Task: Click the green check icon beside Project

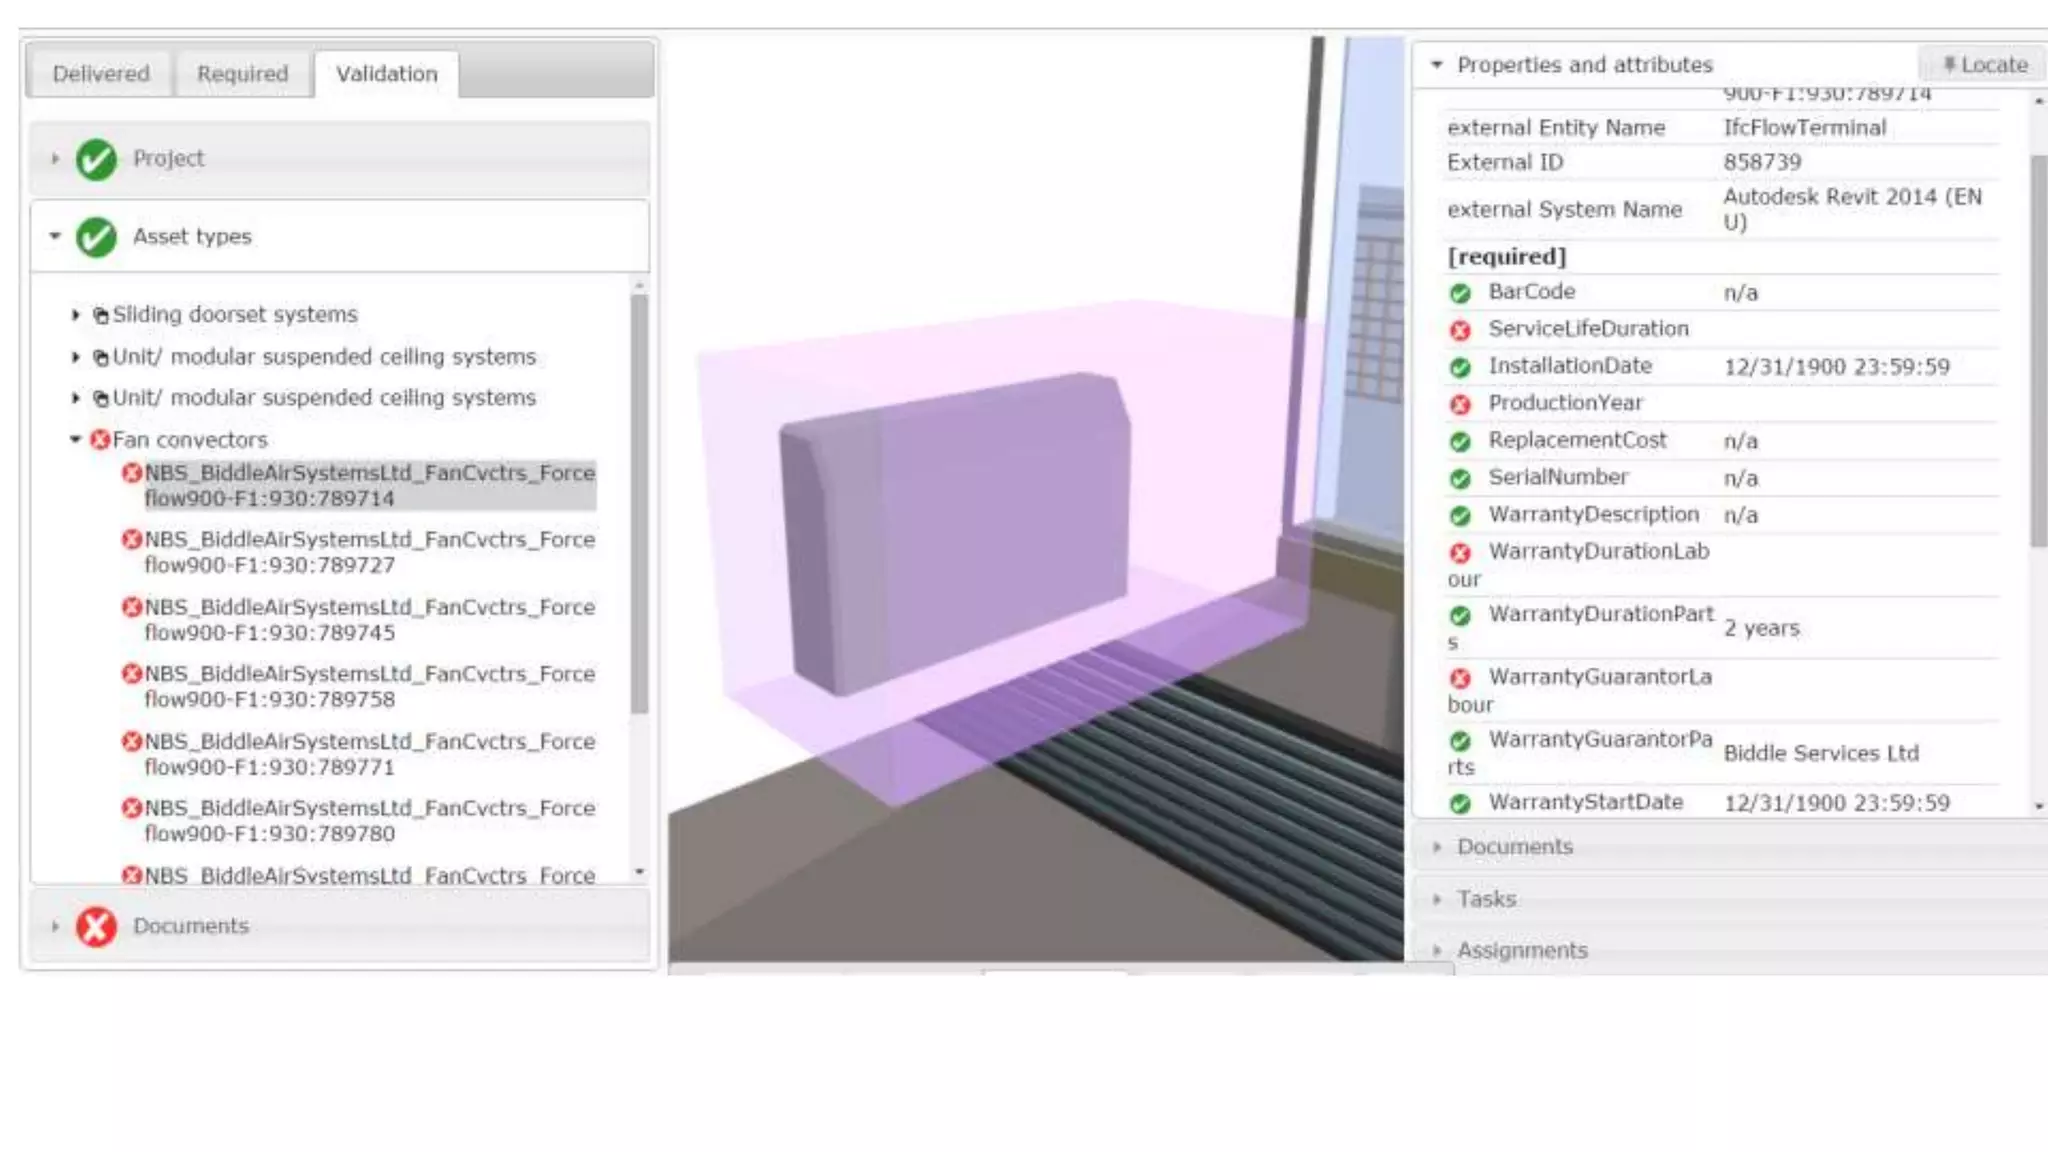Action: (x=96, y=159)
